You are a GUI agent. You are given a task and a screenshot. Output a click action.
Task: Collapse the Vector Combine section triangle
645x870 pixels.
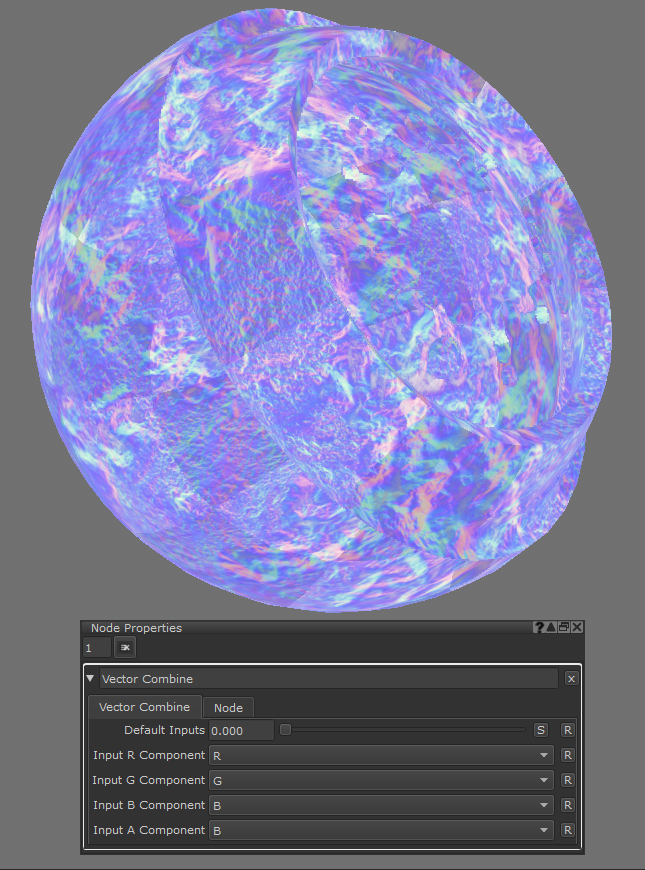click(91, 678)
